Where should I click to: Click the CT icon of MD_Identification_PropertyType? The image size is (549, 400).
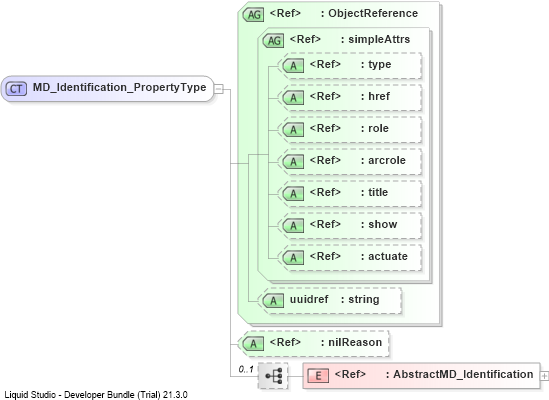coord(16,89)
